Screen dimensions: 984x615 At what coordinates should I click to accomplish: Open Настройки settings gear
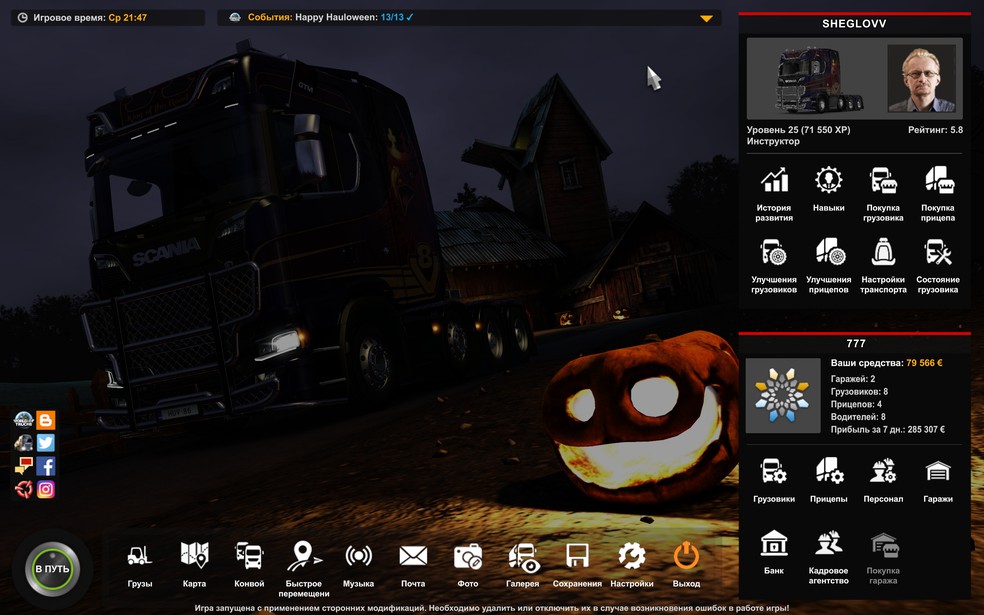click(632, 556)
